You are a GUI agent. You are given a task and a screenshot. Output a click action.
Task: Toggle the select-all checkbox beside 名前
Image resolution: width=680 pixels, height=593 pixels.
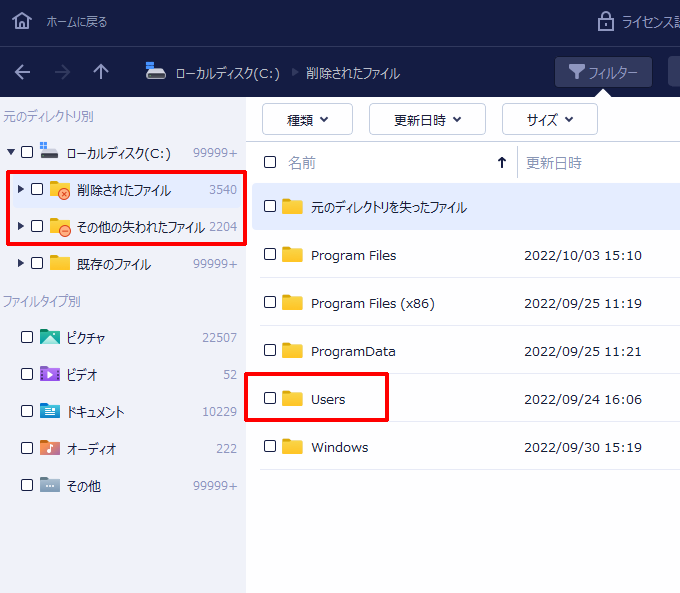point(270,162)
